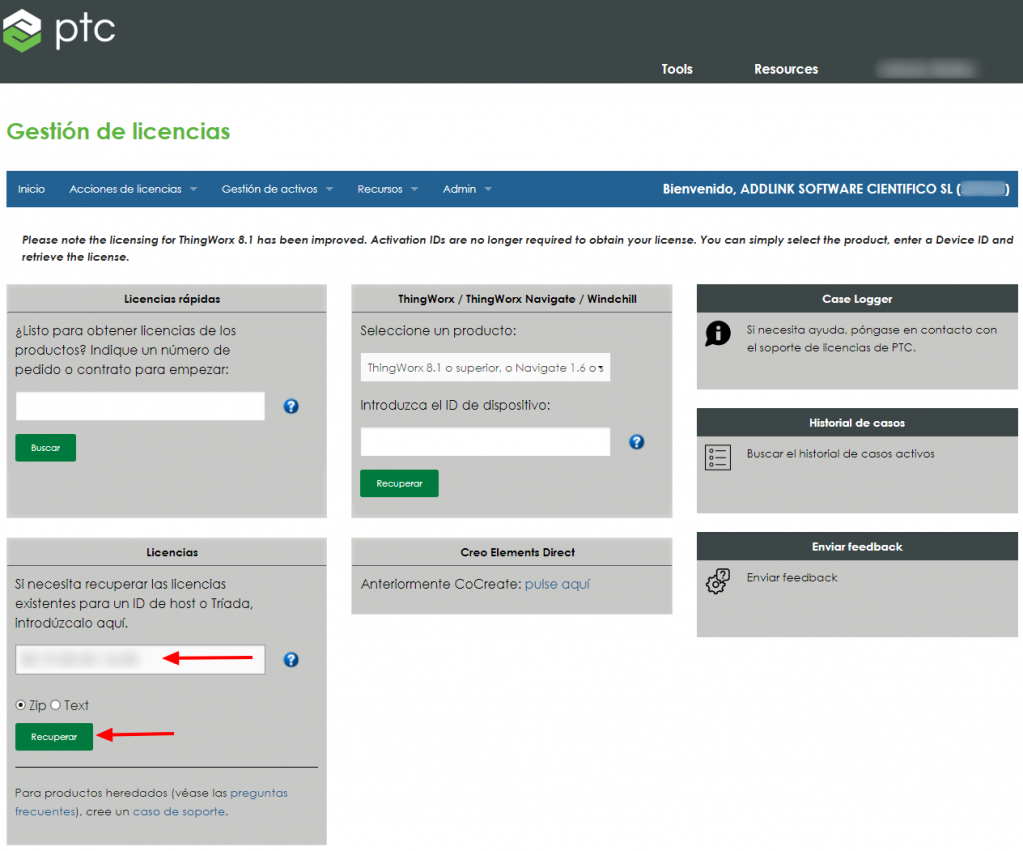
Task: Expand Acciones de licencias menu
Action: pyautogui.click(x=132, y=189)
